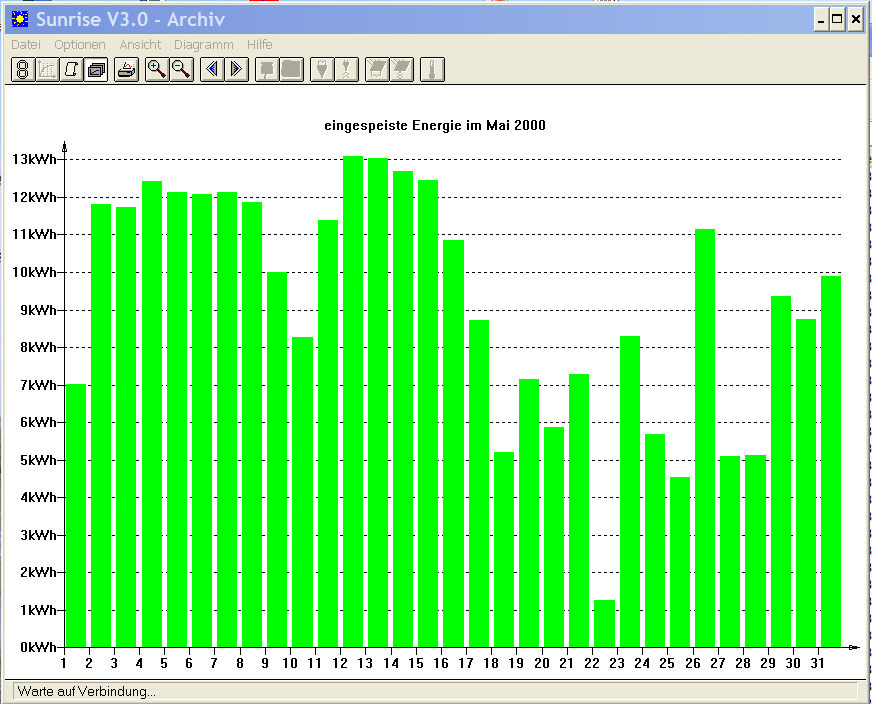Select the curve chart toolbar icon
872x704 pixels.
47,70
